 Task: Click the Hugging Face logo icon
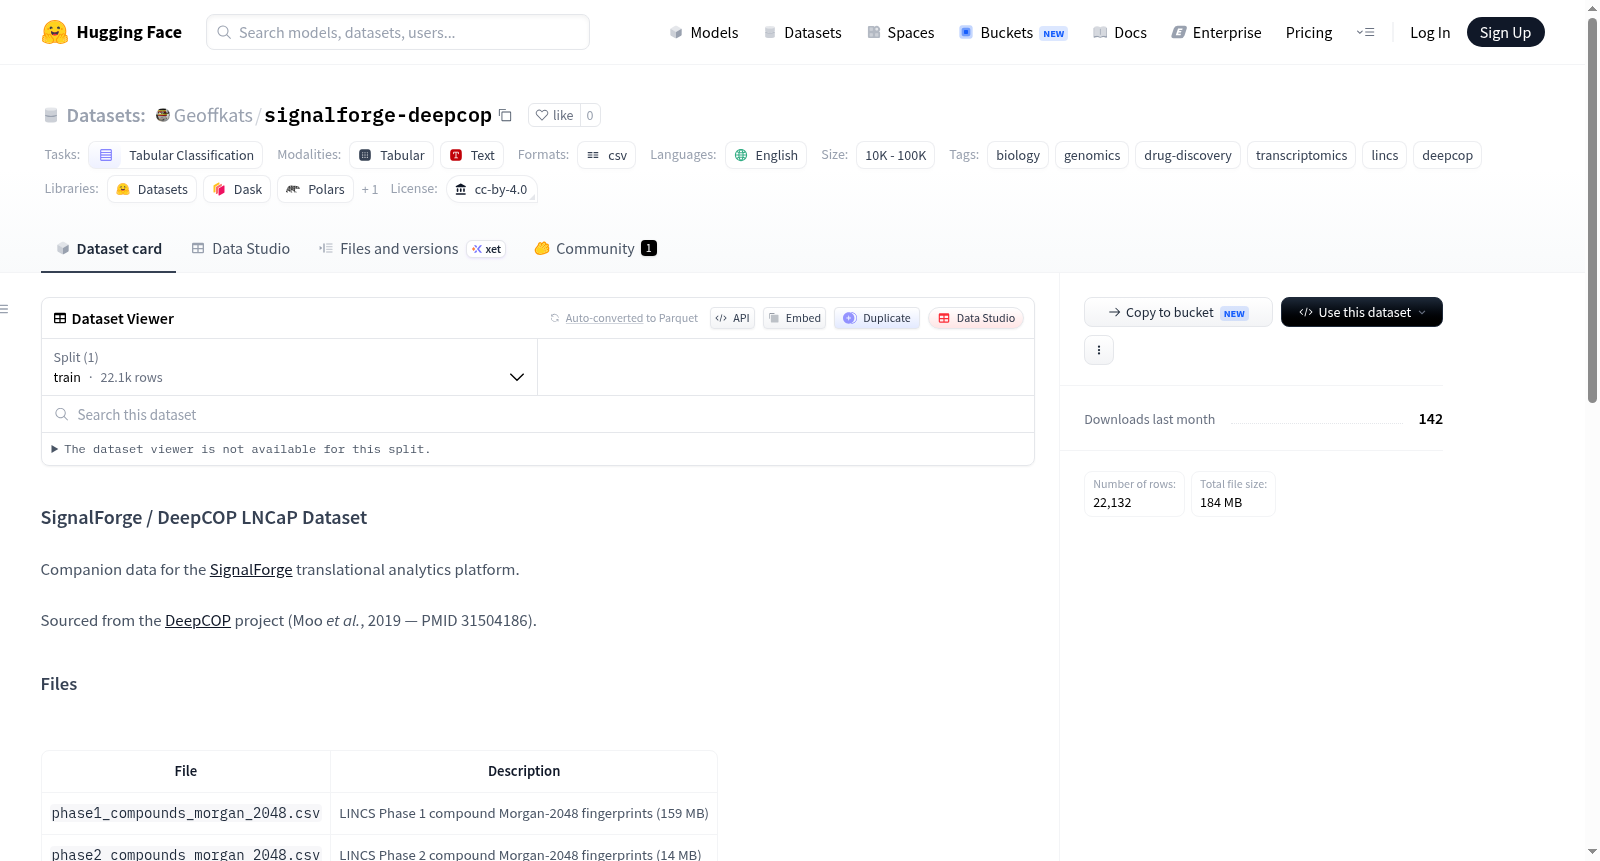tap(55, 32)
